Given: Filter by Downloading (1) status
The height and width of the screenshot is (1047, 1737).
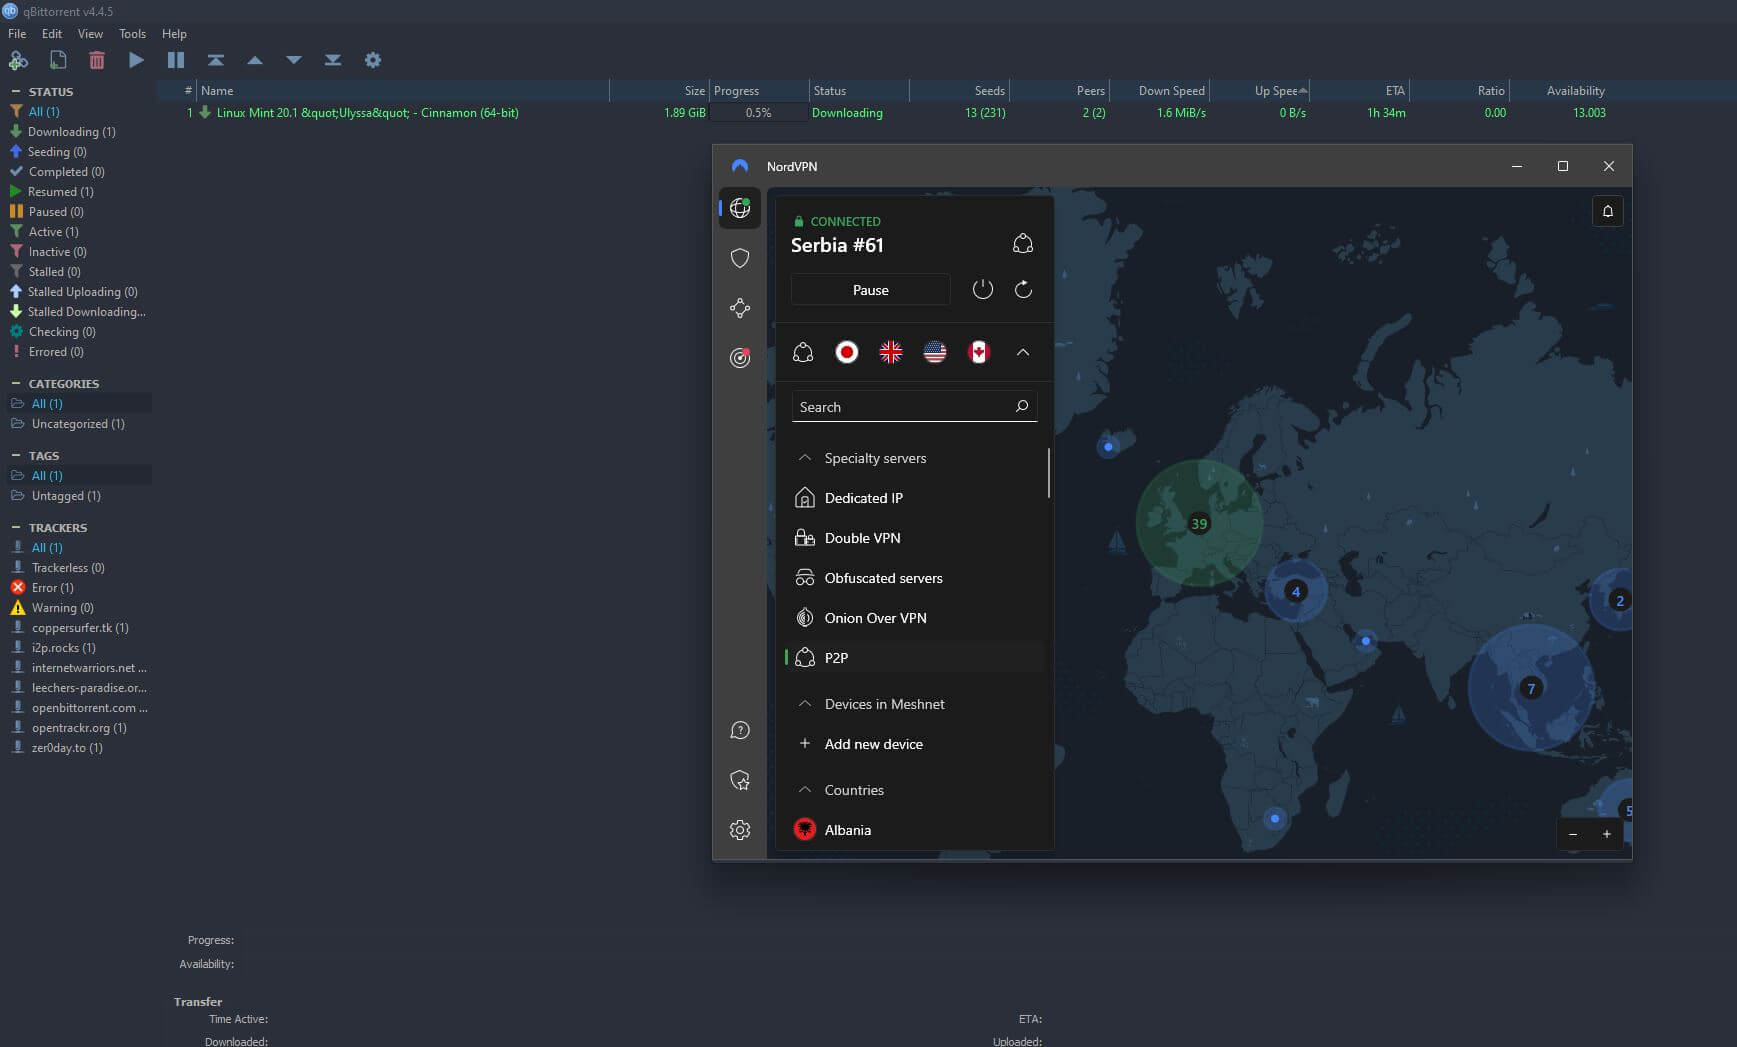Looking at the screenshot, I should 71,131.
